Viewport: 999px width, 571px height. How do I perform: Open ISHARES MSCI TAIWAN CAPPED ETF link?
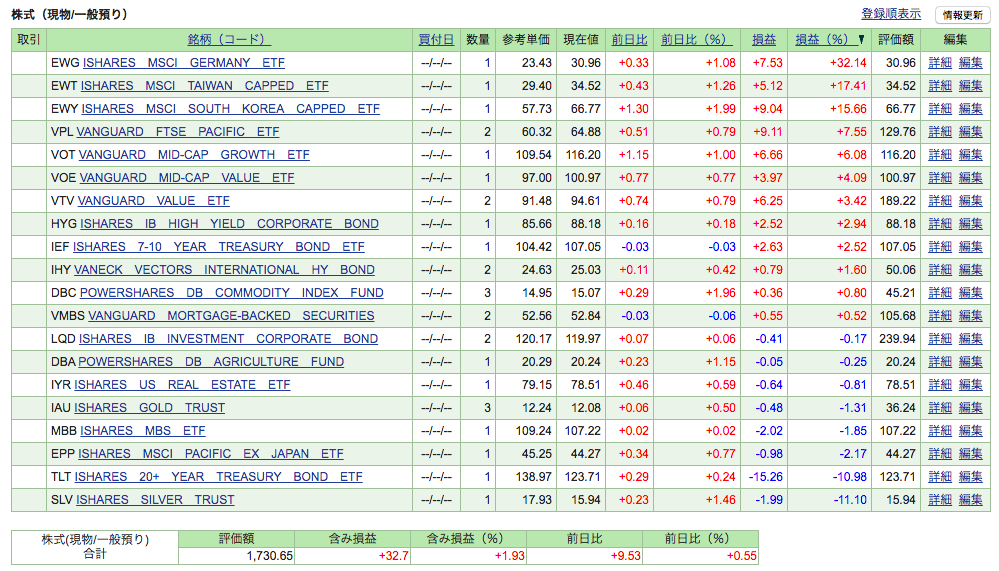(x=205, y=85)
